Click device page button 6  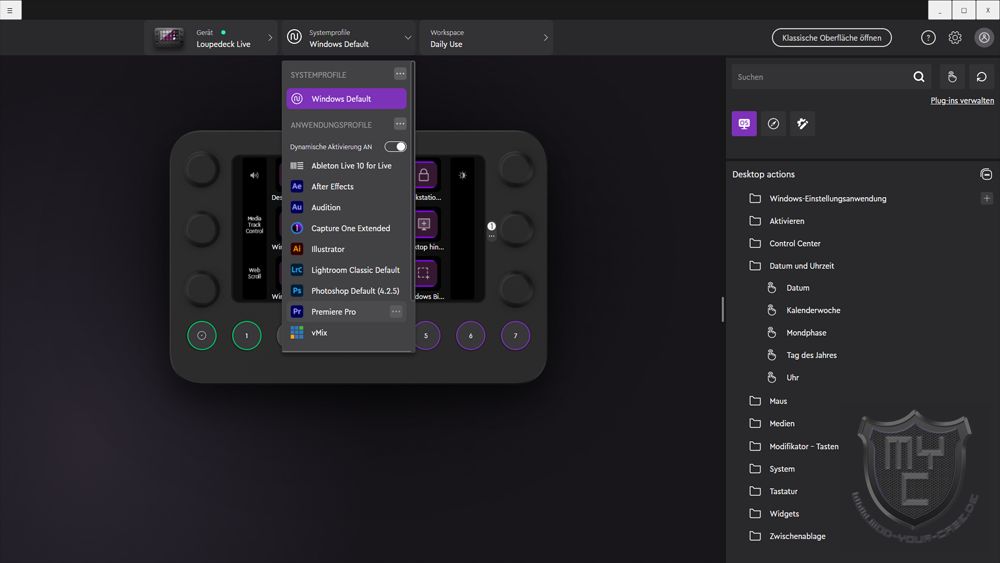(x=471, y=335)
